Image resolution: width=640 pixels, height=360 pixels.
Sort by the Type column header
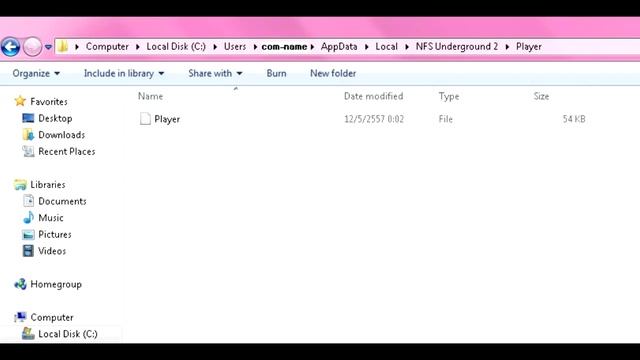click(x=449, y=96)
